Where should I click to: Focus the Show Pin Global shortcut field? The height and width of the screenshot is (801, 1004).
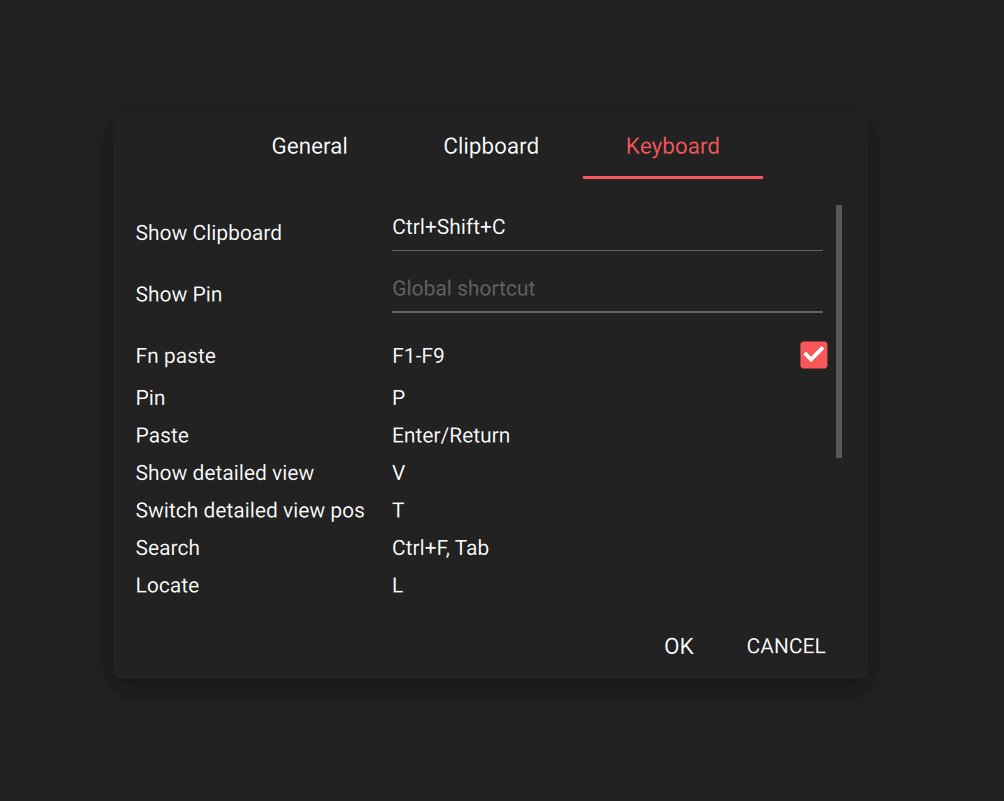606,289
